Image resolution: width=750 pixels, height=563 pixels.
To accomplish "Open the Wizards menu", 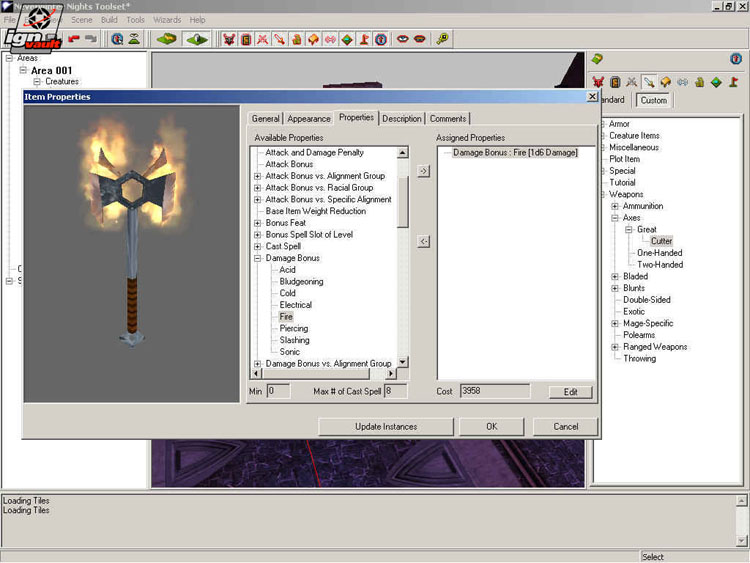I will 167,20.
